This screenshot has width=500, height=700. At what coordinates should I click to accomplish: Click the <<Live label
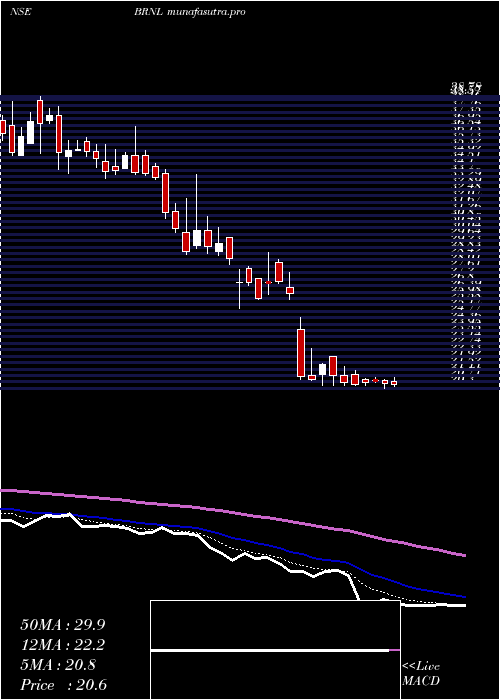(421, 667)
